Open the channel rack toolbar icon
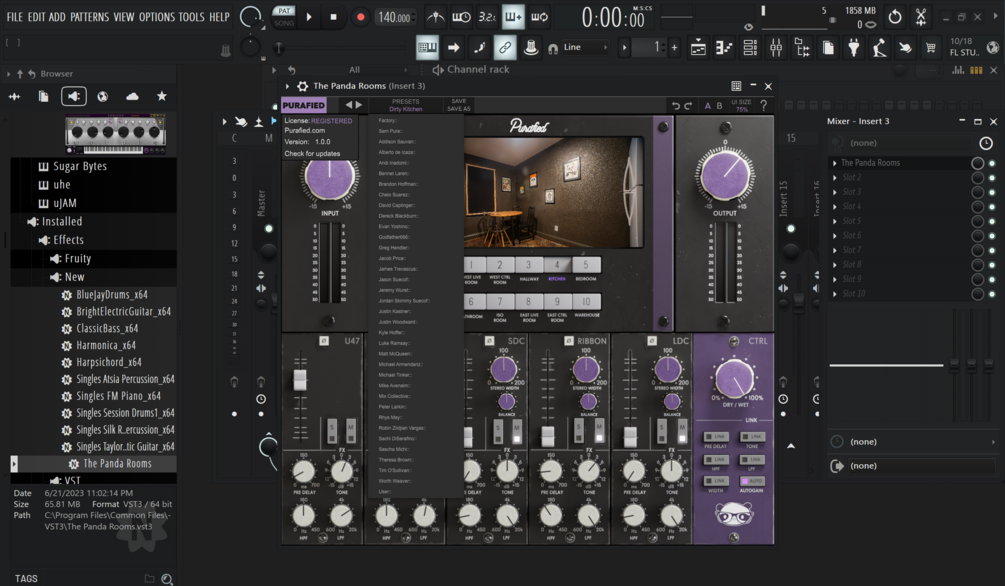This screenshot has height=586, width=1005. 750,47
